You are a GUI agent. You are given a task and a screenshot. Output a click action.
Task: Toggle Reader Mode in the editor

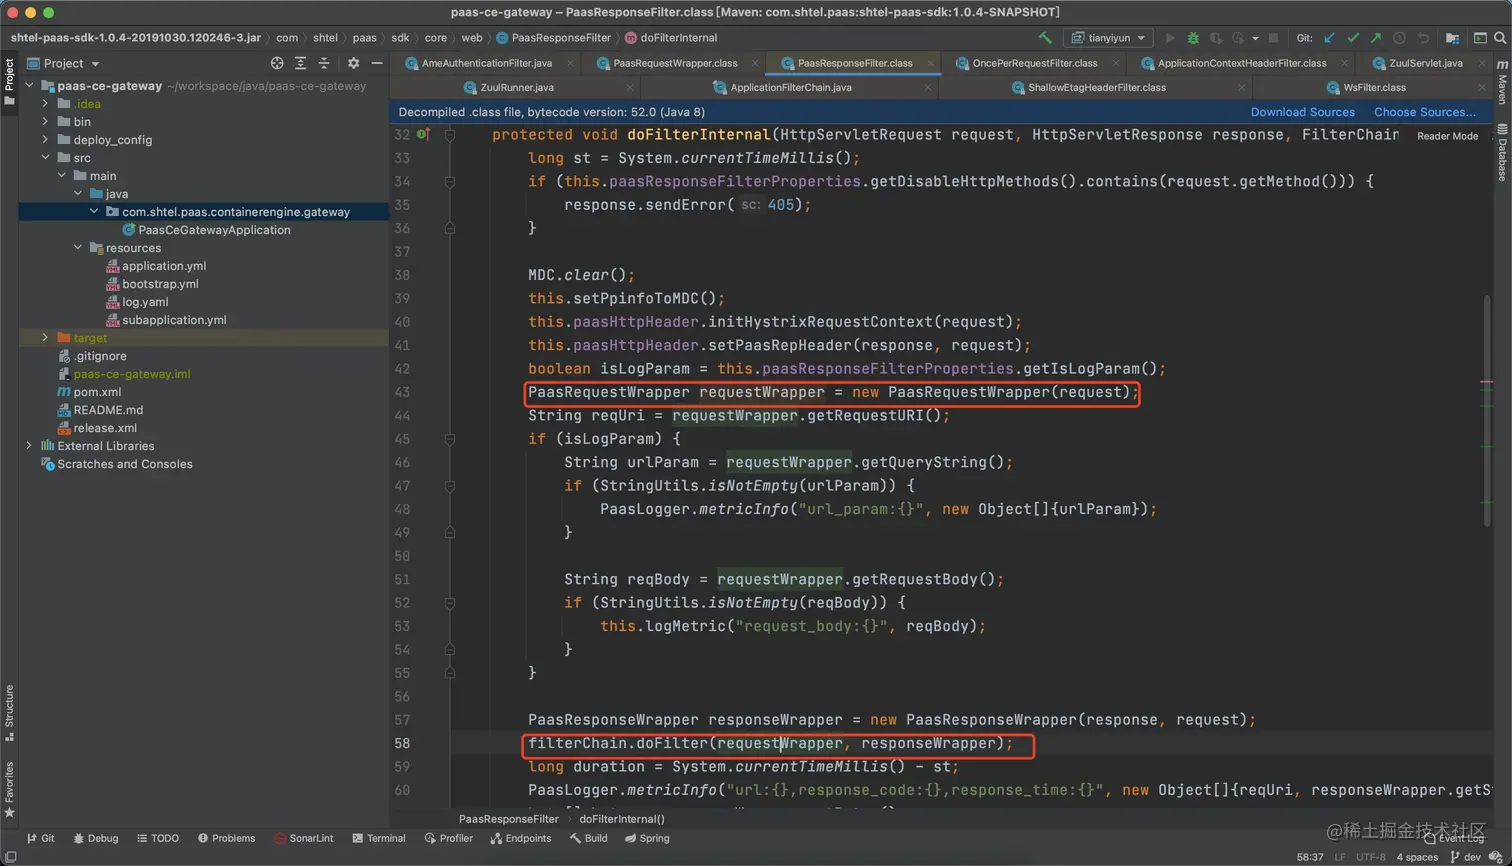coord(1447,136)
